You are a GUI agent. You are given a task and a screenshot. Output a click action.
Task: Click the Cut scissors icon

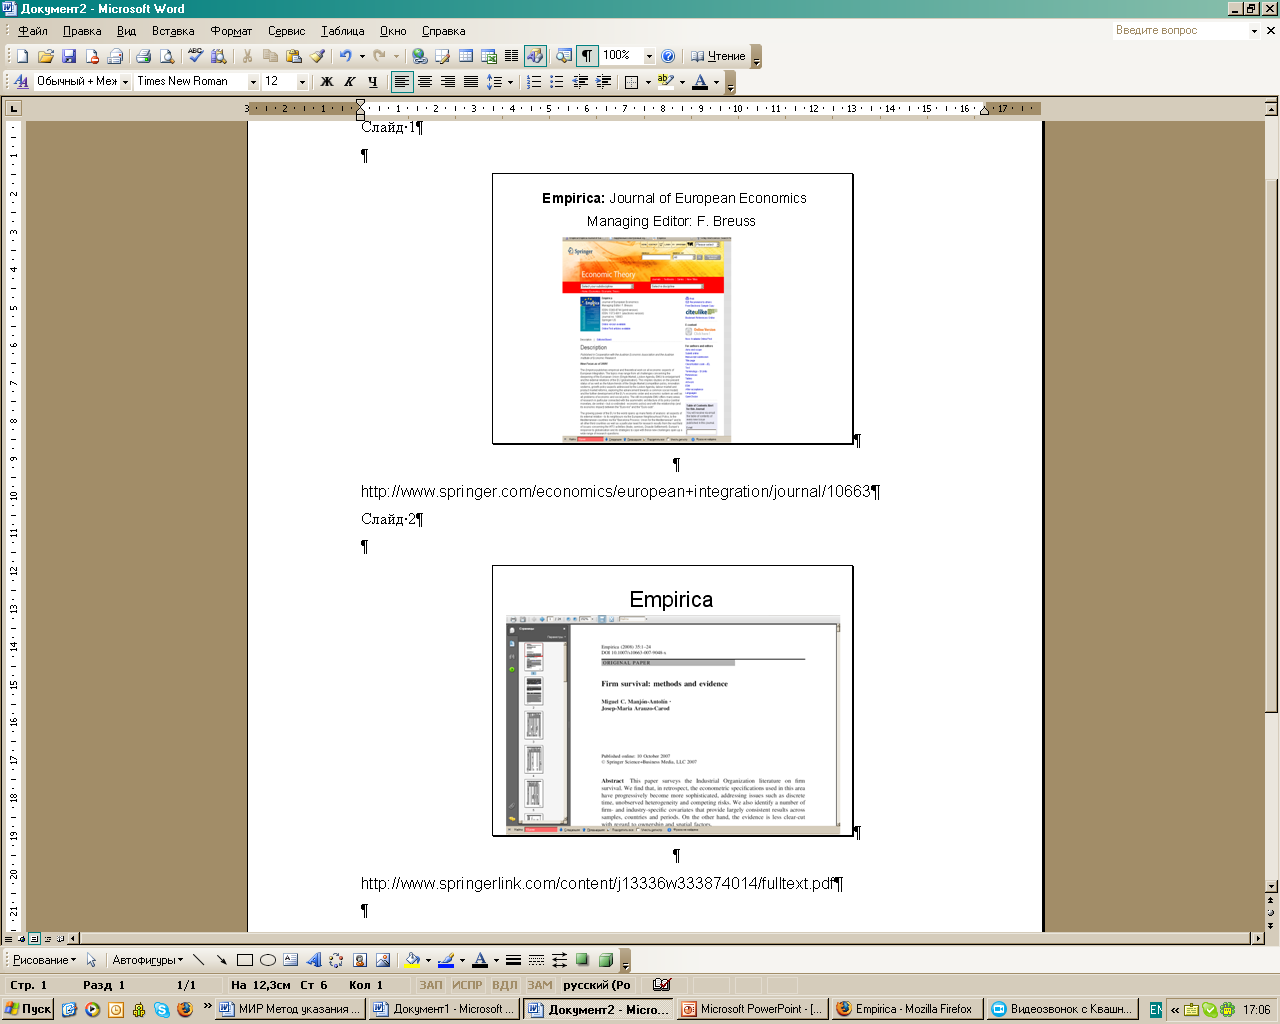pos(246,56)
